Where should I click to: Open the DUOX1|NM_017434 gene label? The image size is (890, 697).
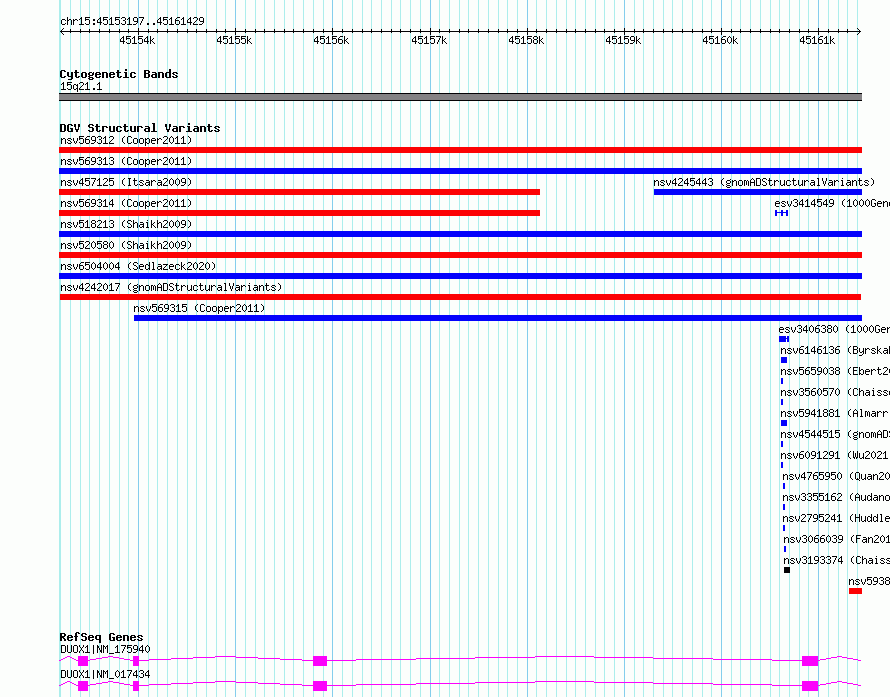pyautogui.click(x=105, y=674)
